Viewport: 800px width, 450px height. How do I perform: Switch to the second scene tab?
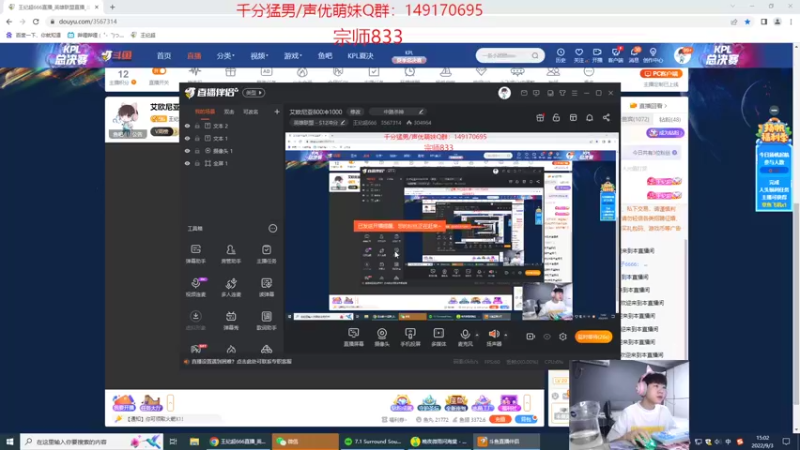click(x=229, y=112)
